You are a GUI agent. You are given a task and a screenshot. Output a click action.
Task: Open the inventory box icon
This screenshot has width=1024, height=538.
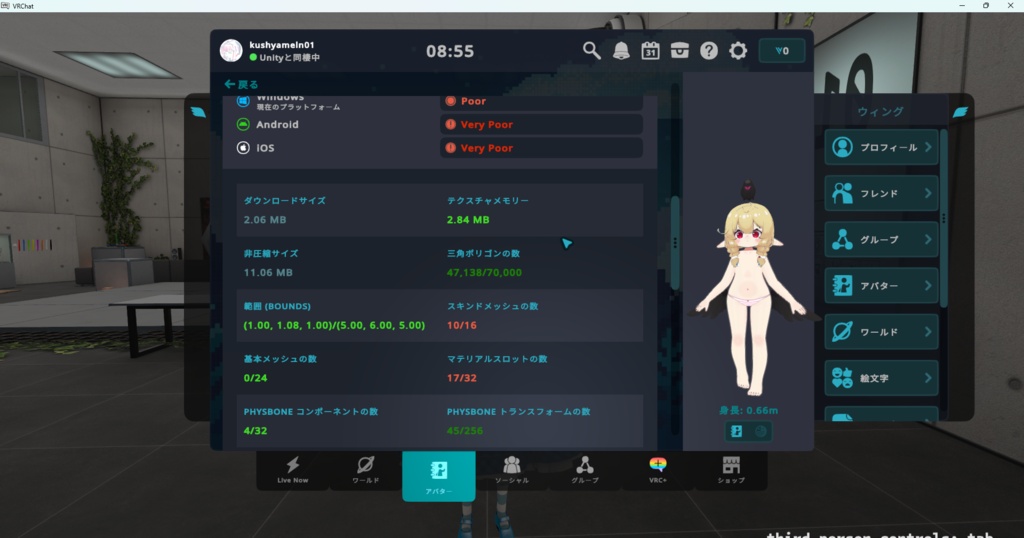[679, 50]
